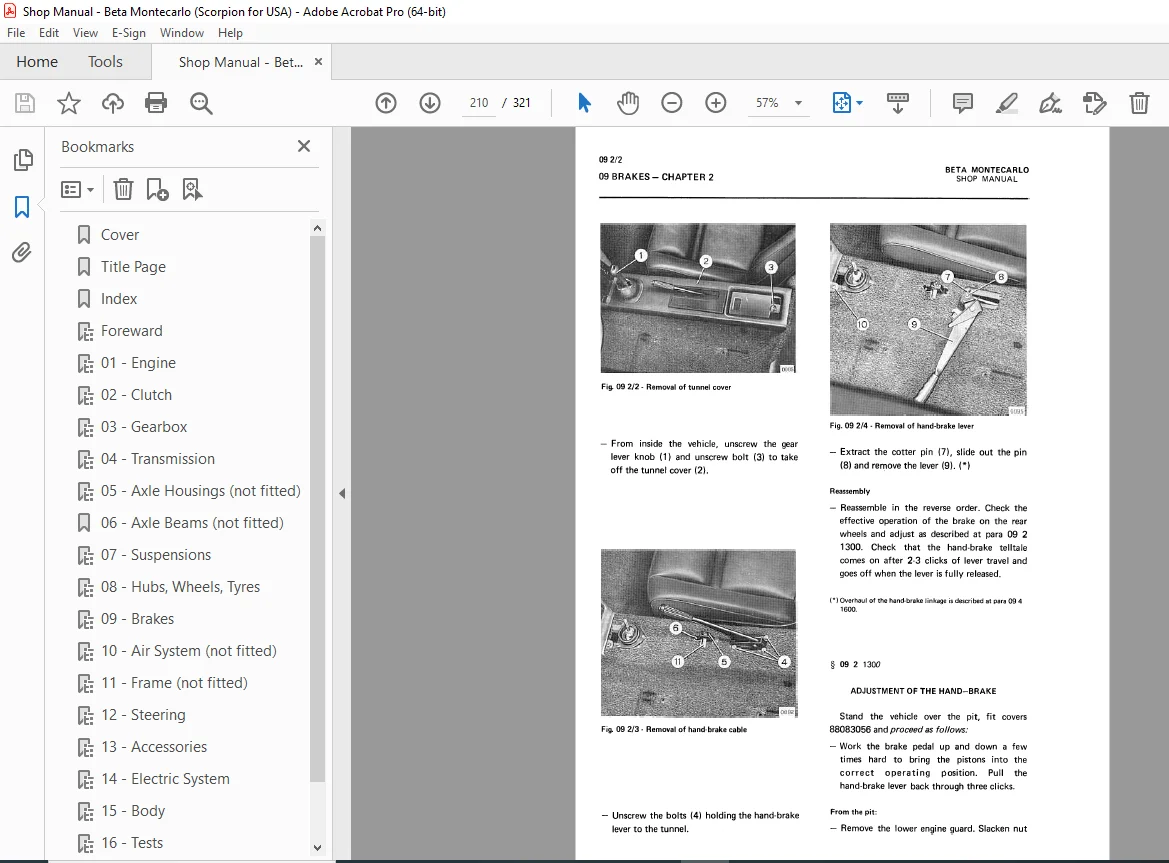The height and width of the screenshot is (863, 1169).
Task: Click the page number field showing 210
Action: [x=479, y=103]
